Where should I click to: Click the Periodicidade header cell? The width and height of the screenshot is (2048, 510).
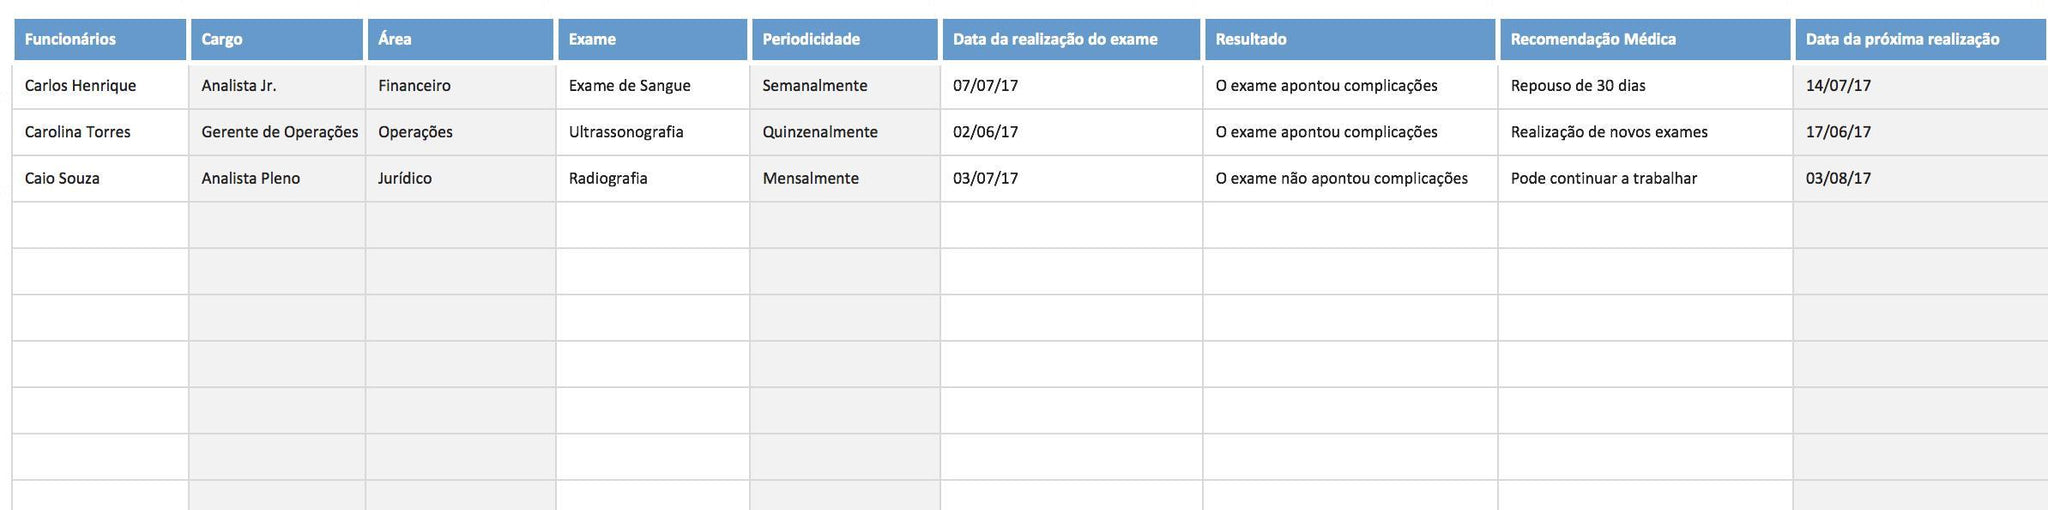(844, 40)
